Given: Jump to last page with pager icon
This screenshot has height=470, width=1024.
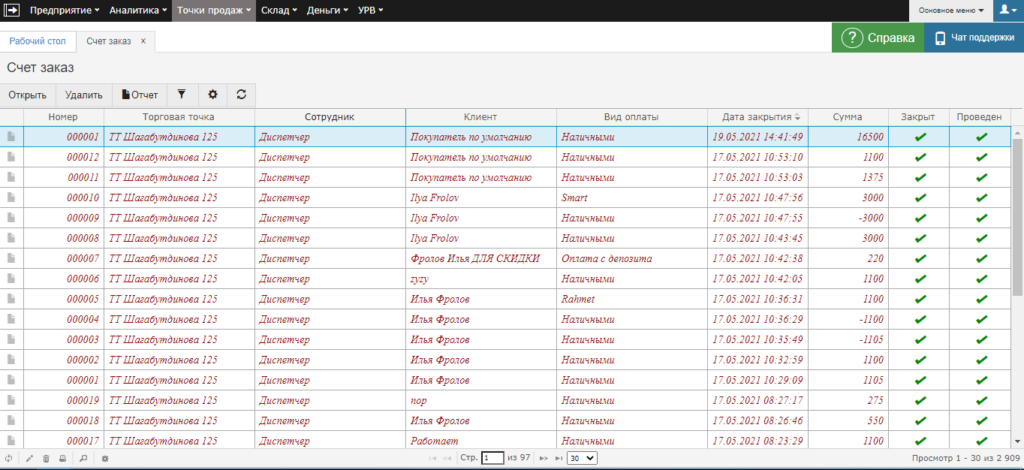Looking at the screenshot, I should pos(558,458).
